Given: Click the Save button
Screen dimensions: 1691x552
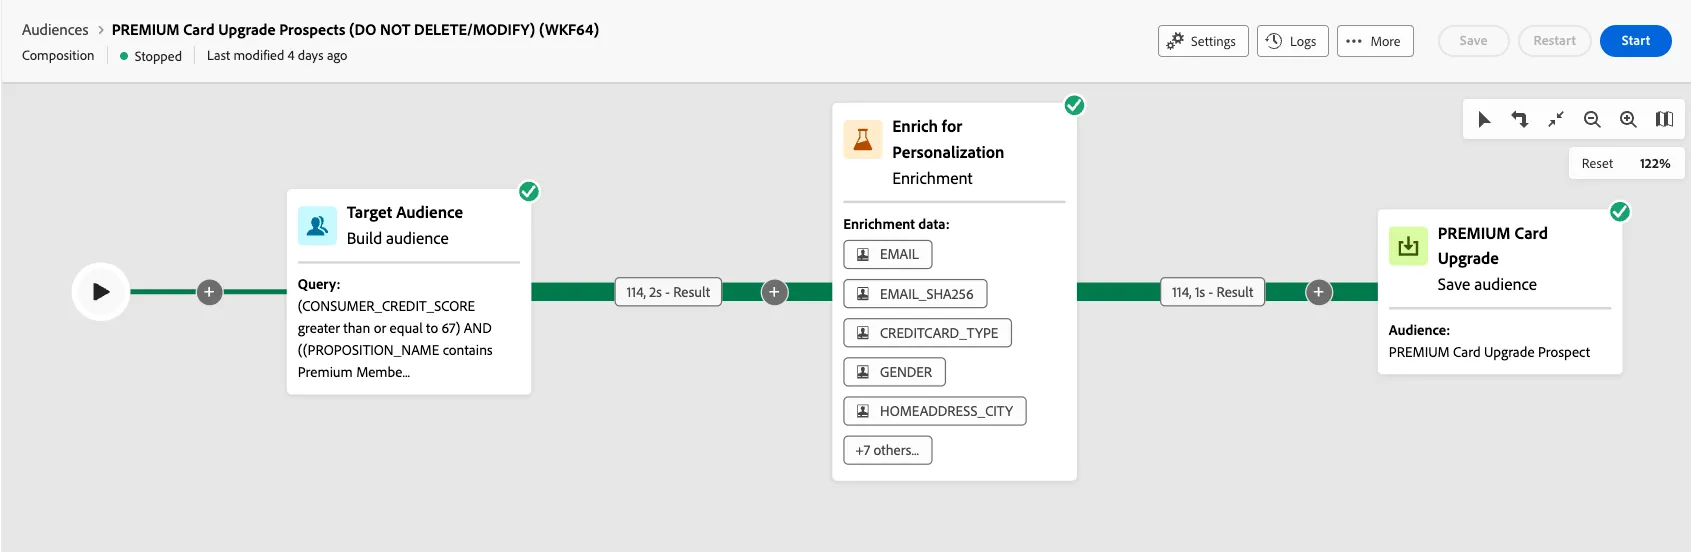Looking at the screenshot, I should (x=1473, y=41).
